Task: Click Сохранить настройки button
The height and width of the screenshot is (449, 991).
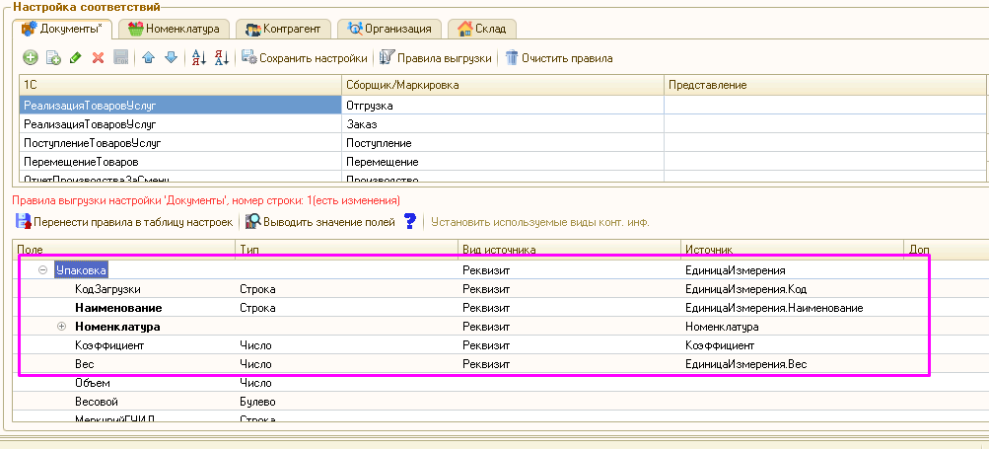Action: tap(304, 58)
